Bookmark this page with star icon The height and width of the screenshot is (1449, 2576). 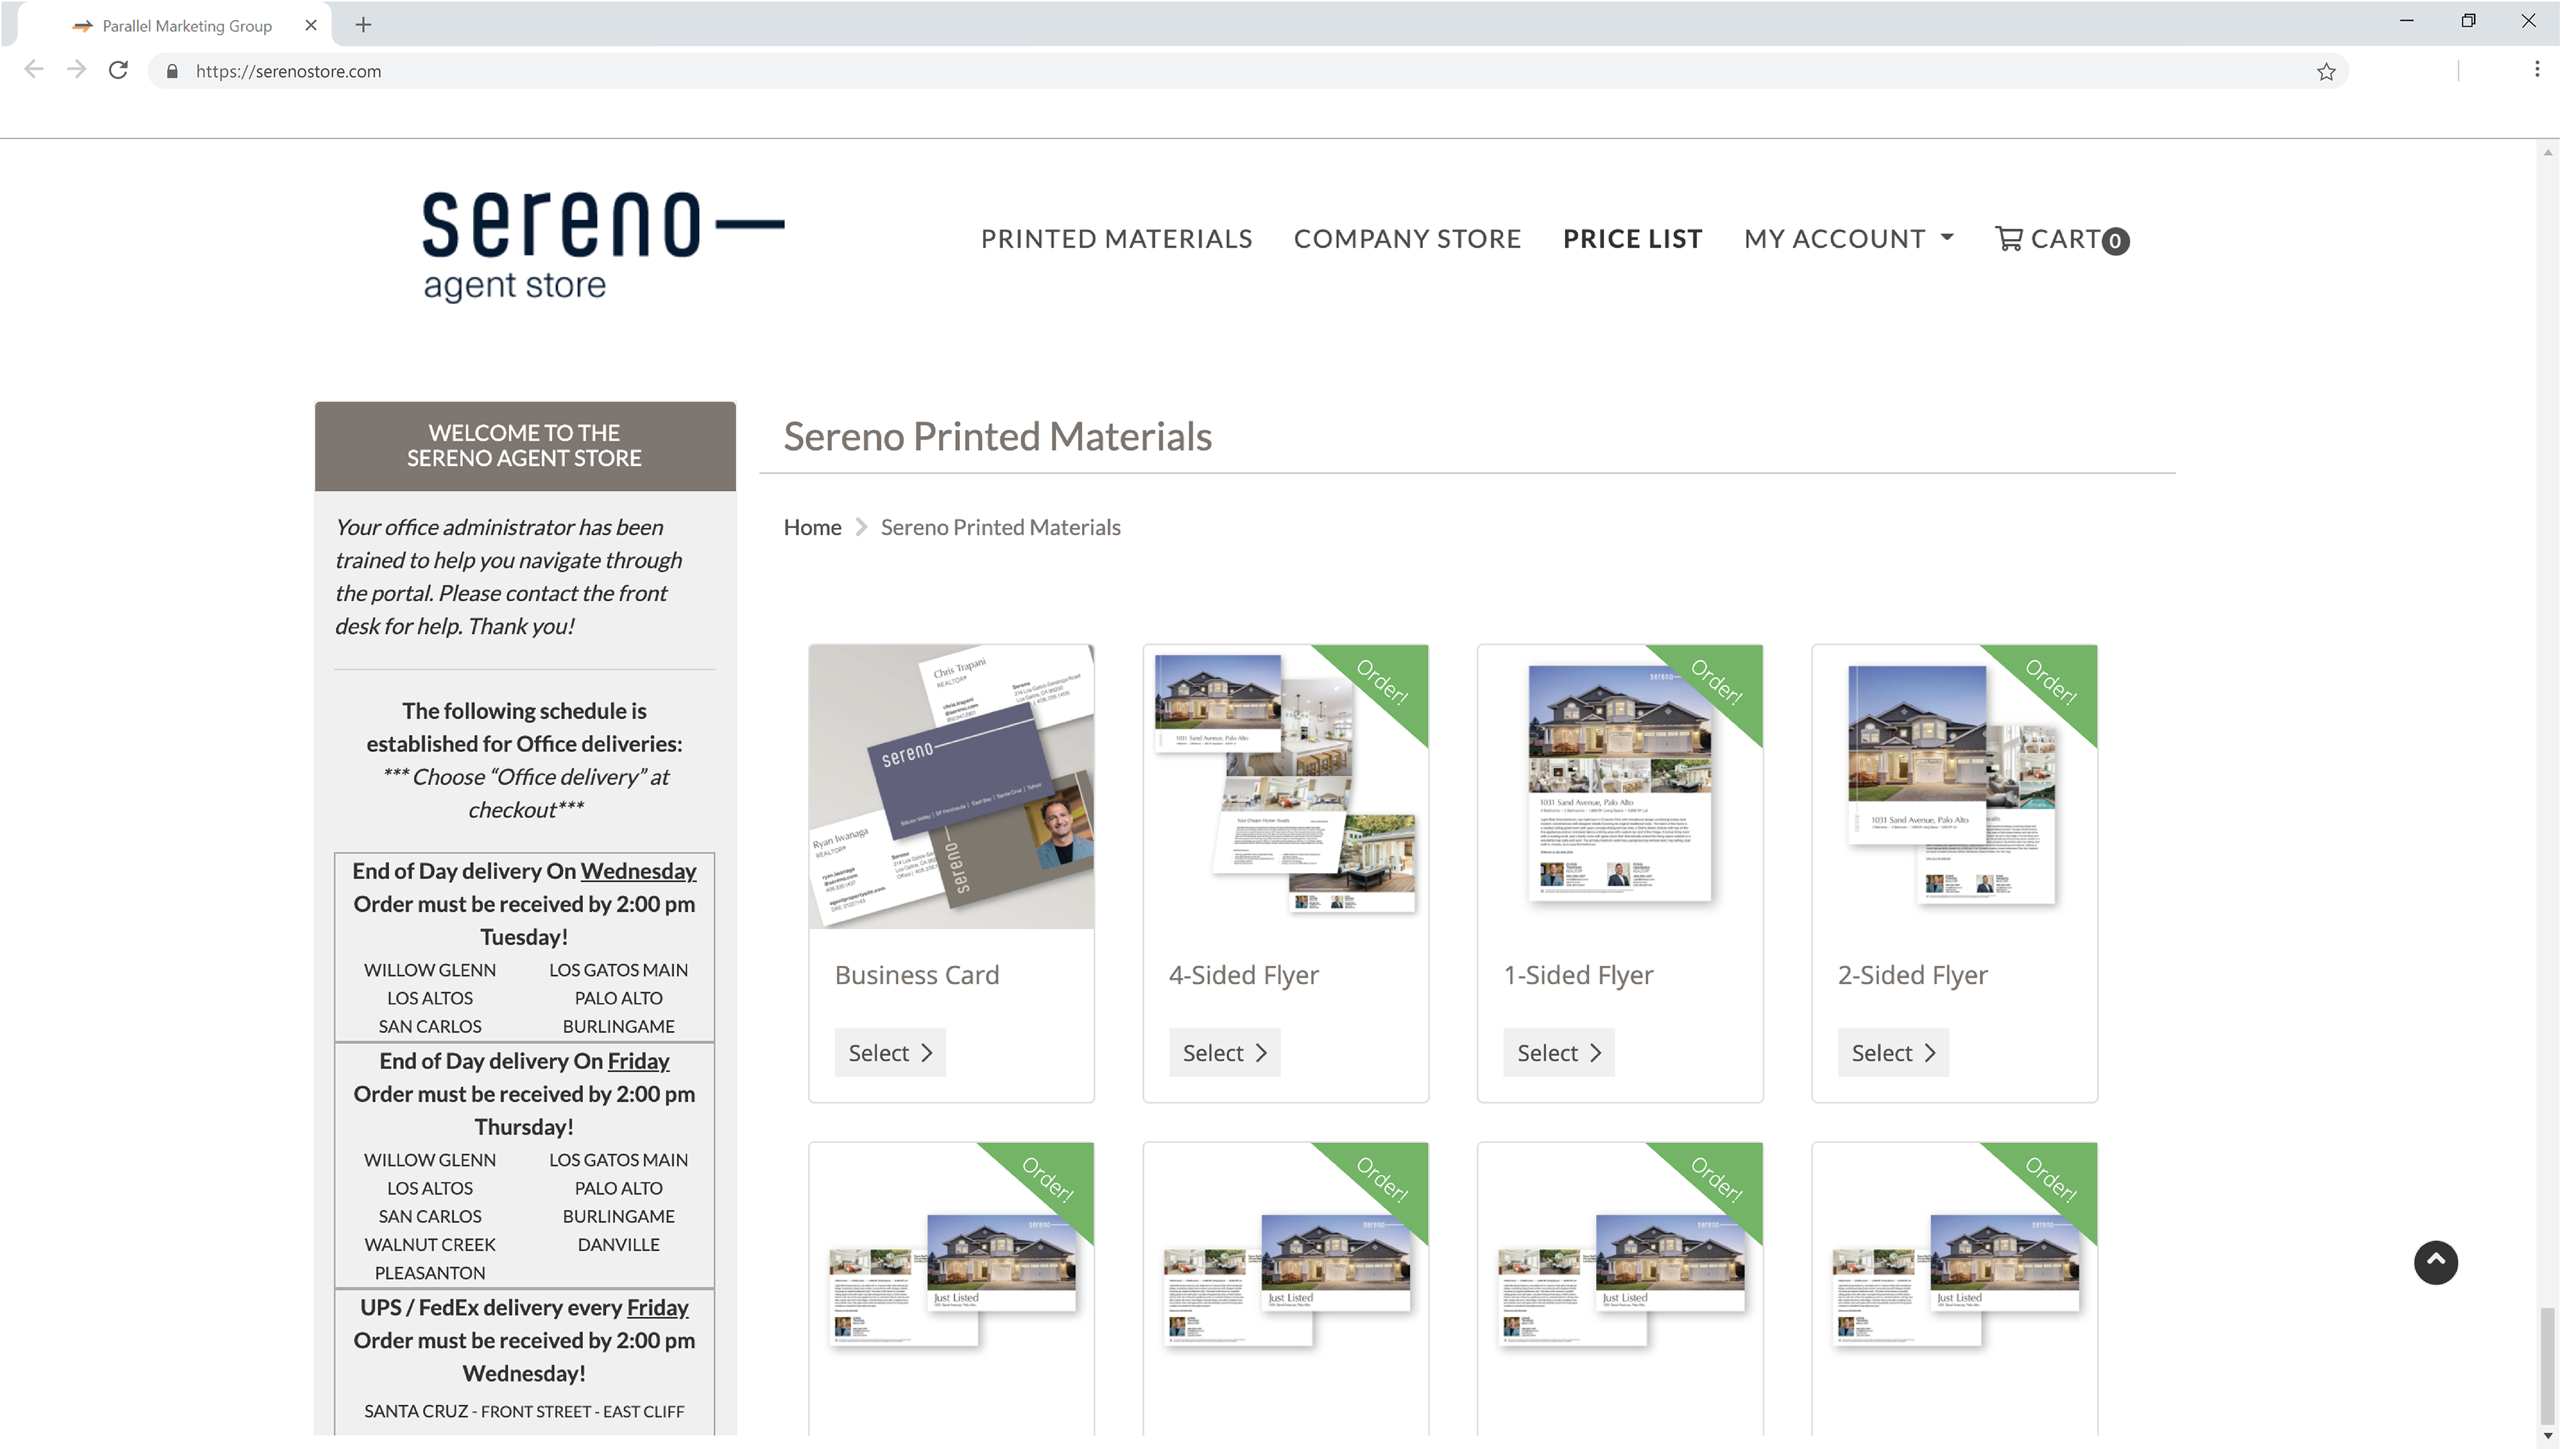coord(2326,71)
